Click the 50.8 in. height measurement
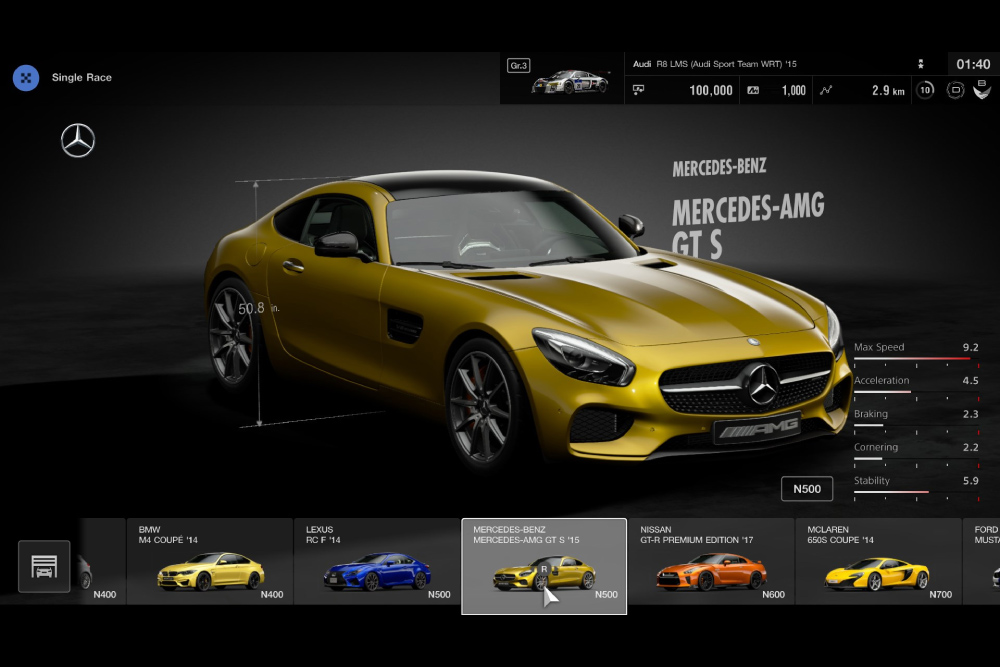The height and width of the screenshot is (667, 1000). (x=258, y=309)
